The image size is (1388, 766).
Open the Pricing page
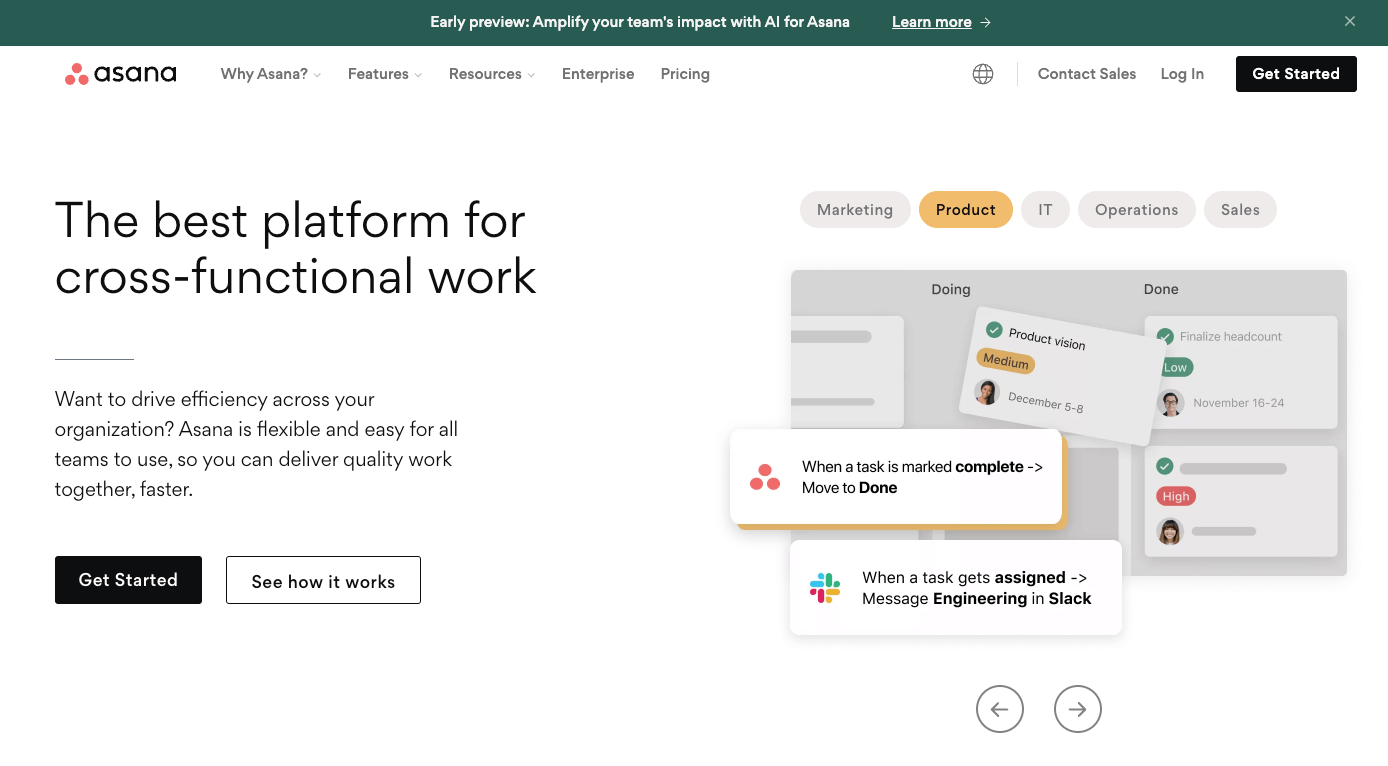click(x=685, y=74)
